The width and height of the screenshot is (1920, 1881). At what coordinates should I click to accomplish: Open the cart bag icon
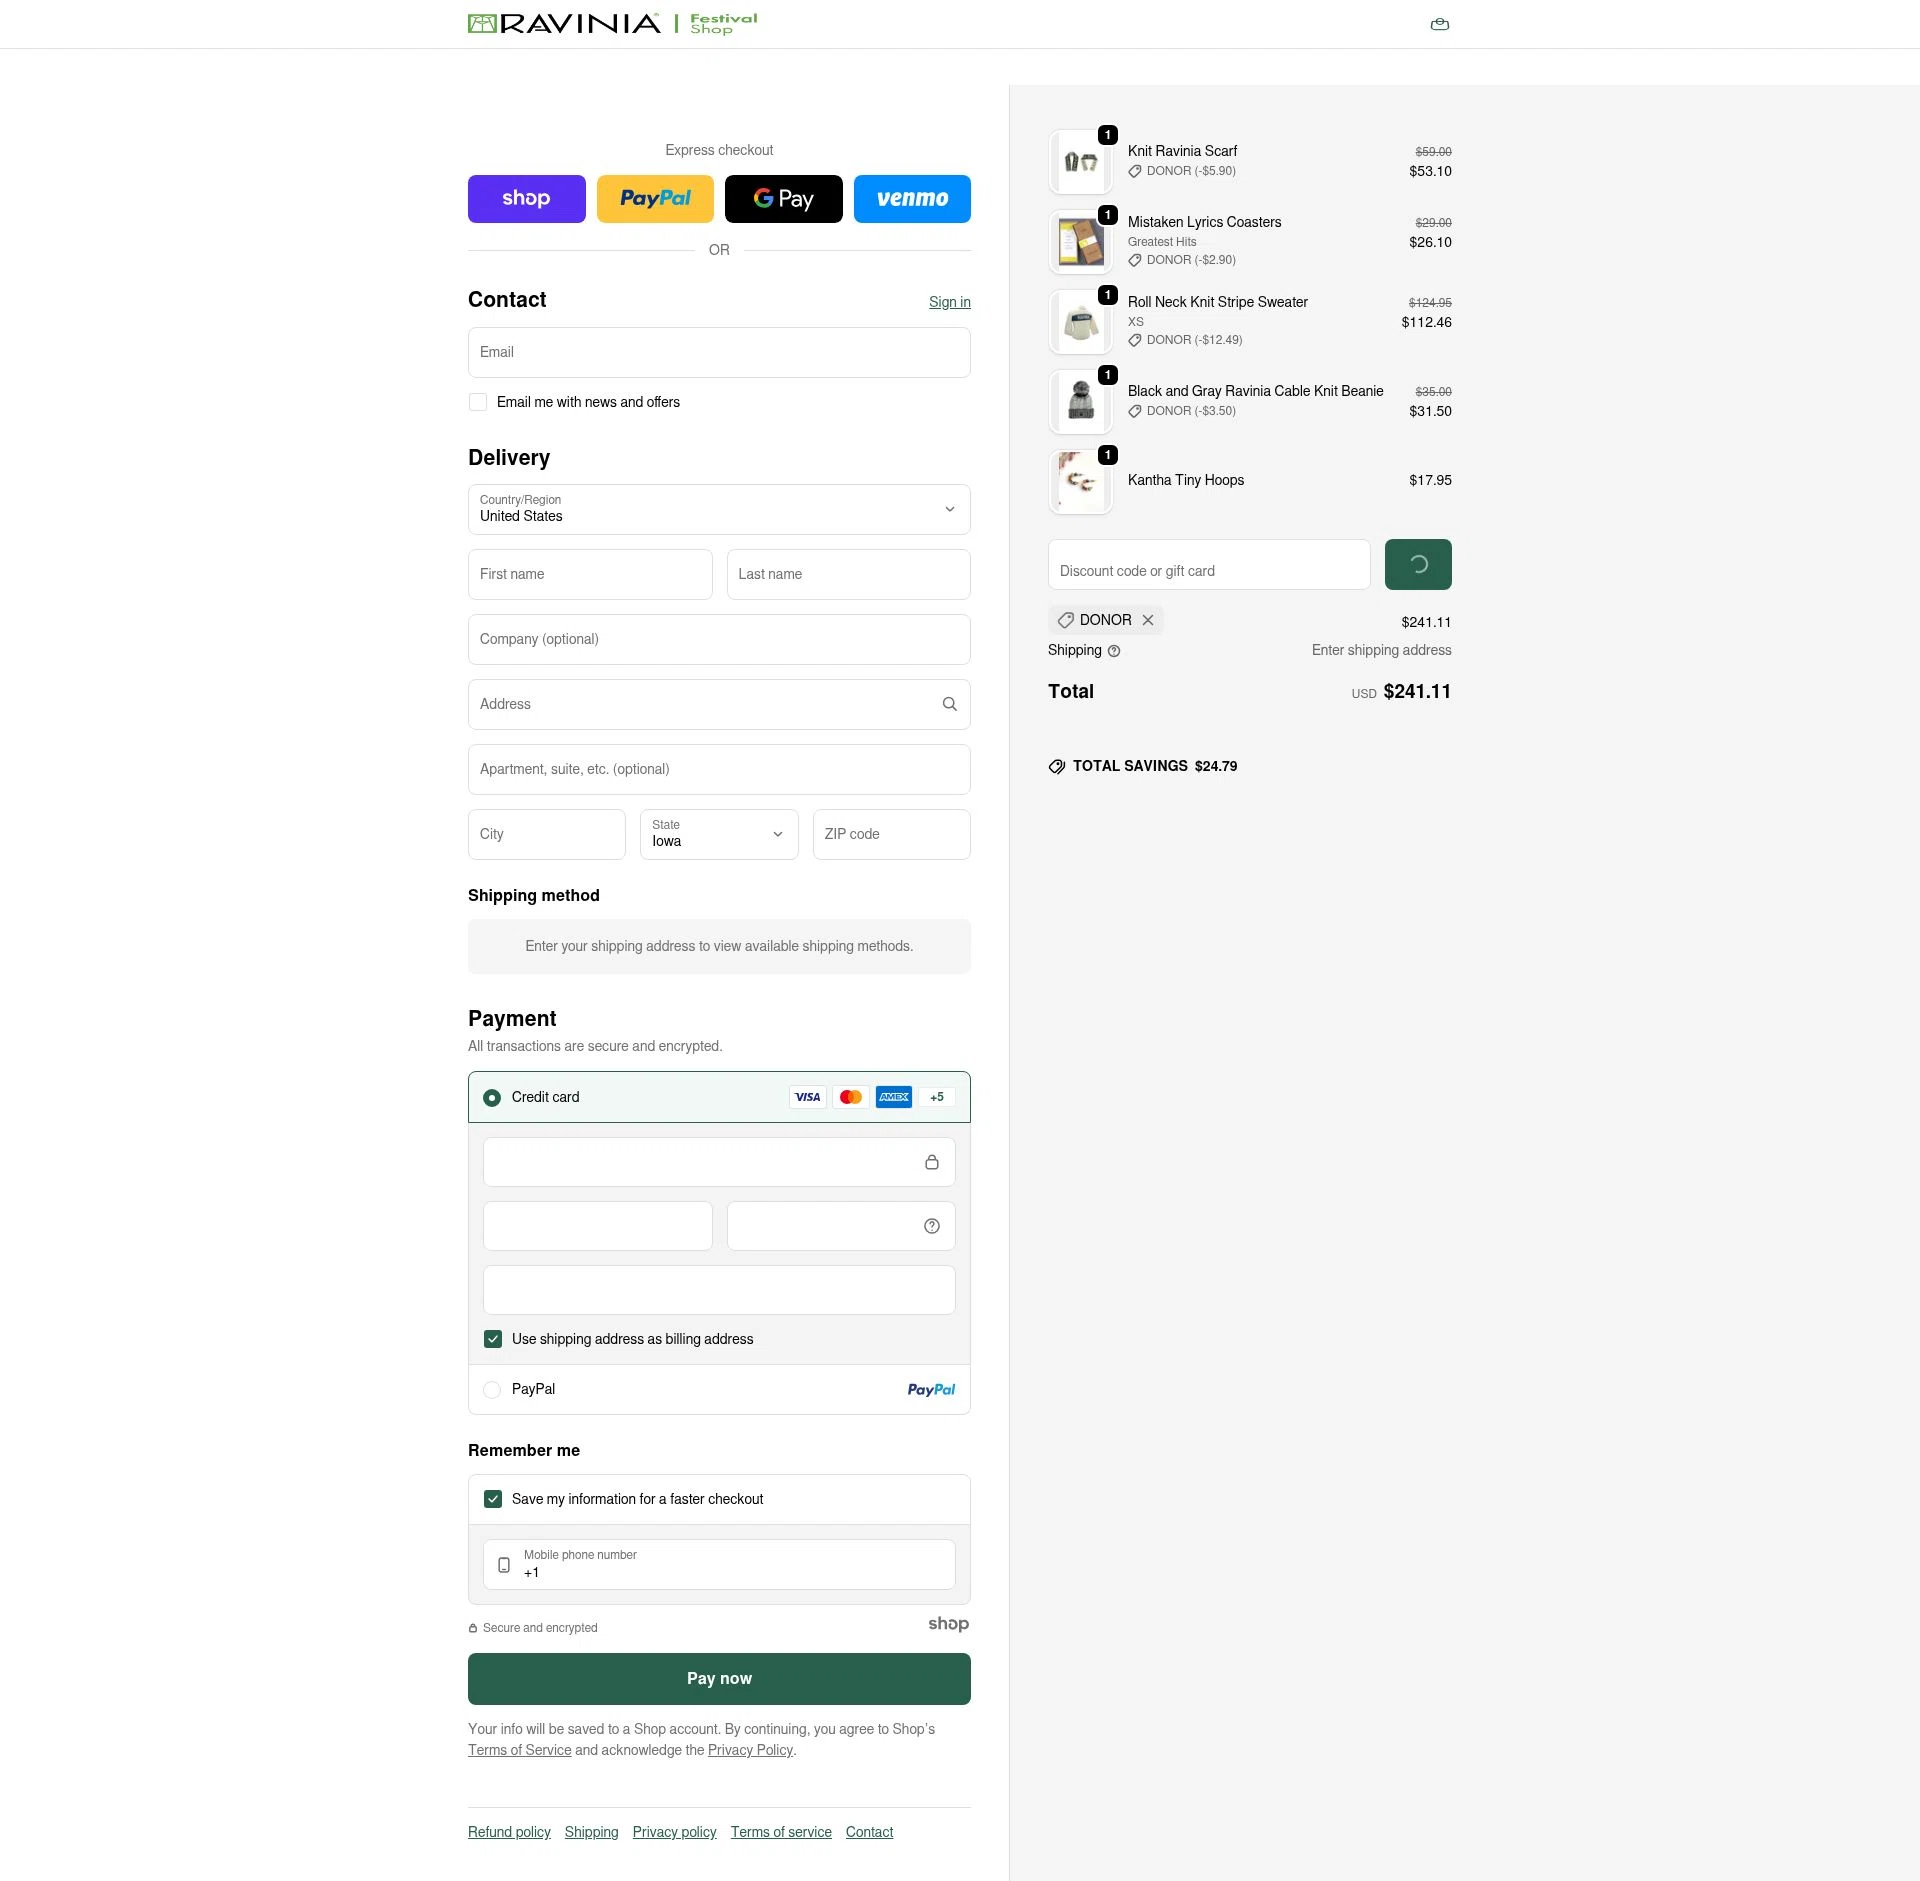click(x=1439, y=23)
